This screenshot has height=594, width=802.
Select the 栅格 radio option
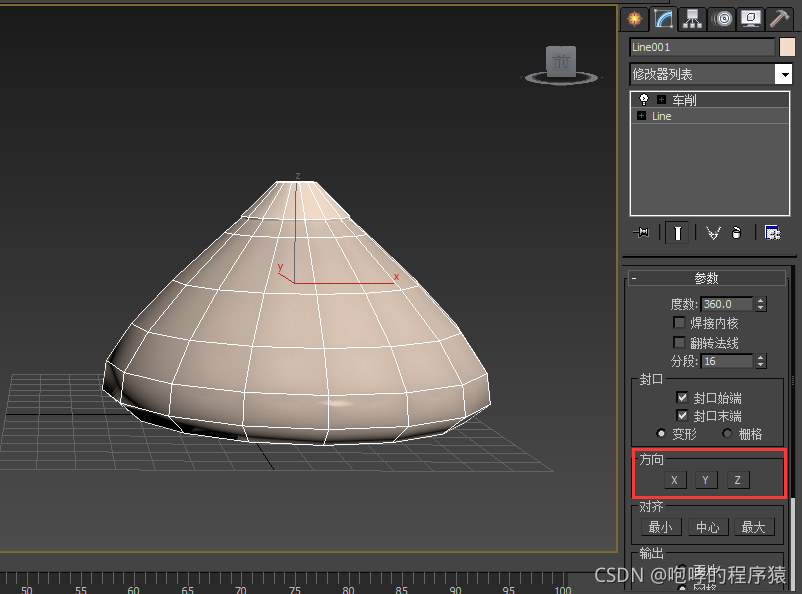[727, 433]
